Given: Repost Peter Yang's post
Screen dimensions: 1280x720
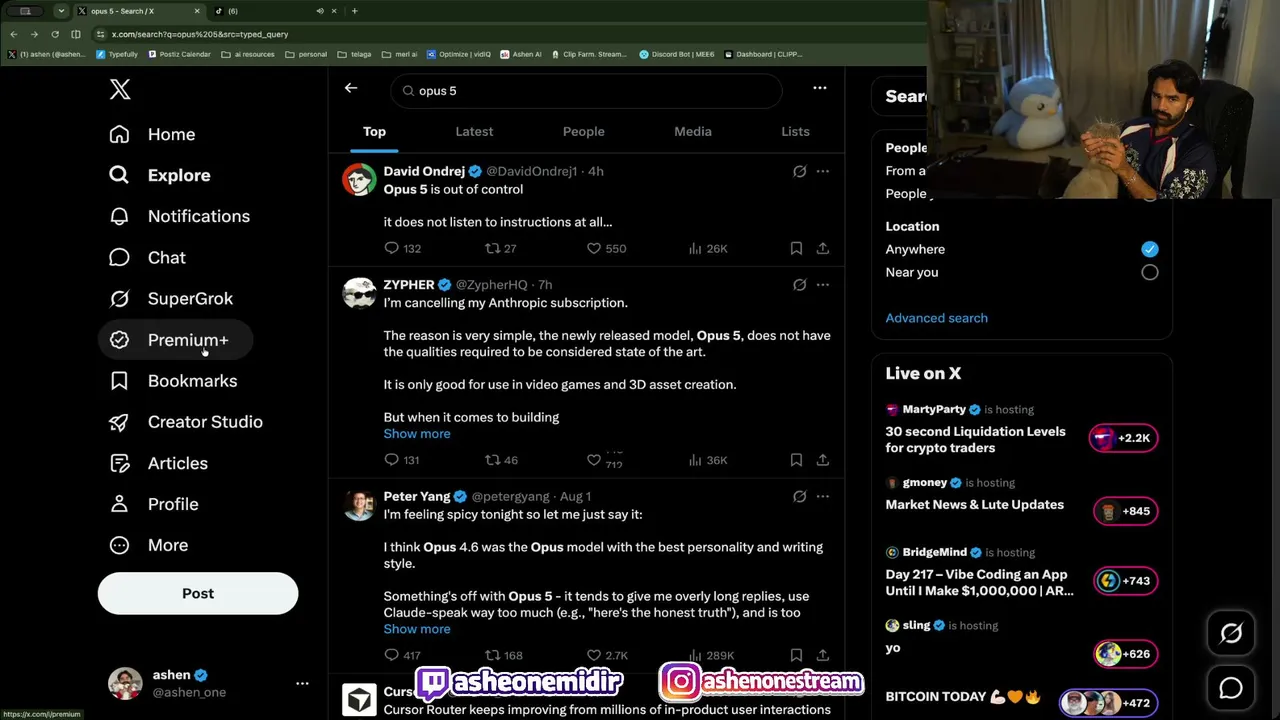Looking at the screenshot, I should (x=504, y=655).
